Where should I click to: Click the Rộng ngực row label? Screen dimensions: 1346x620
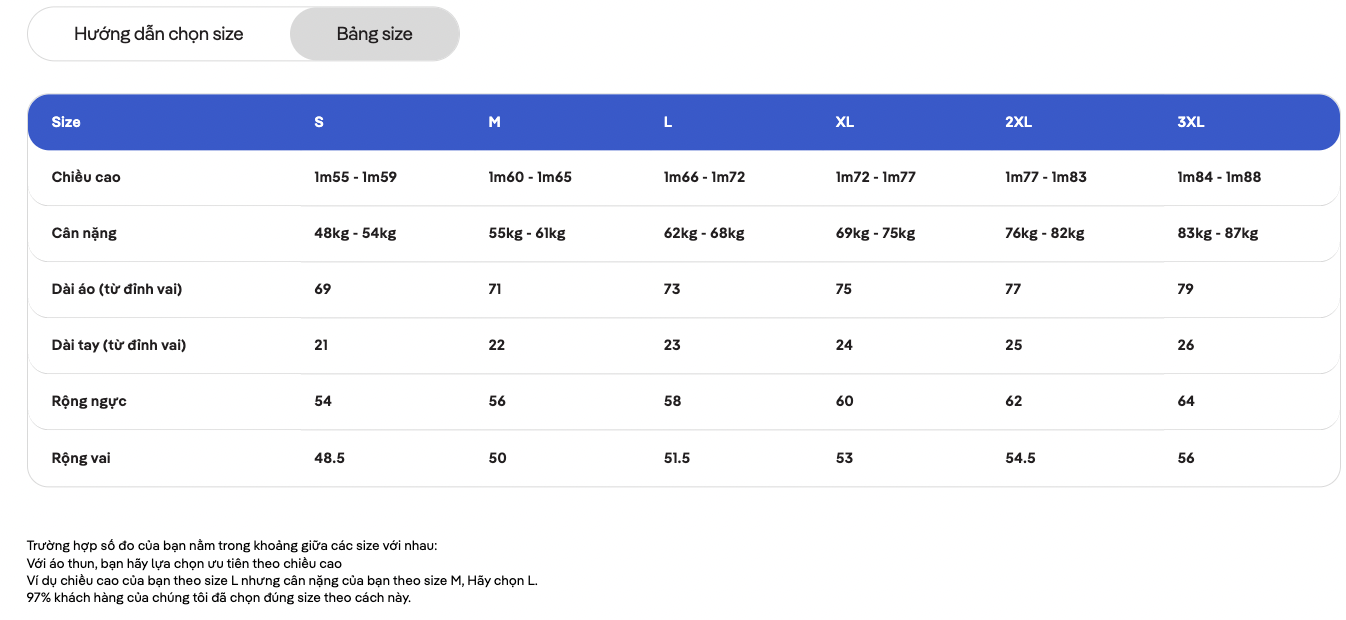[x=89, y=401]
